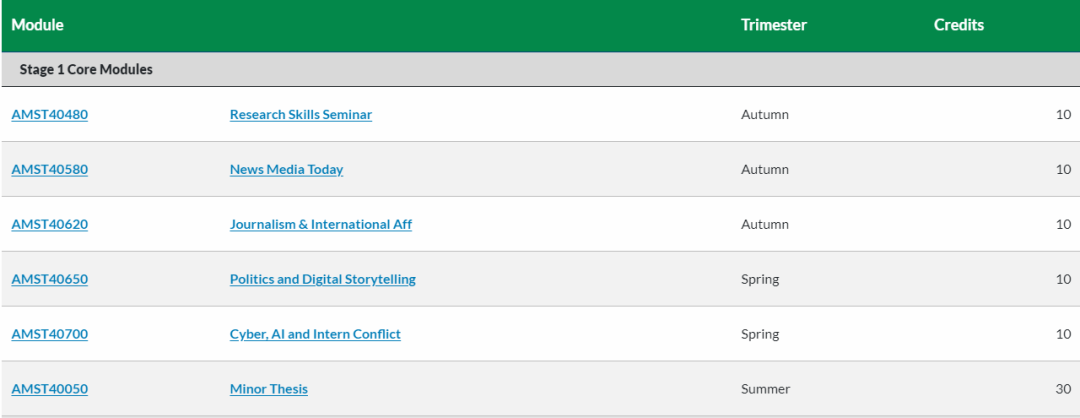This screenshot has height=418, width=1080.
Task: Open the Research Skills Seminar module link
Action: 301,114
